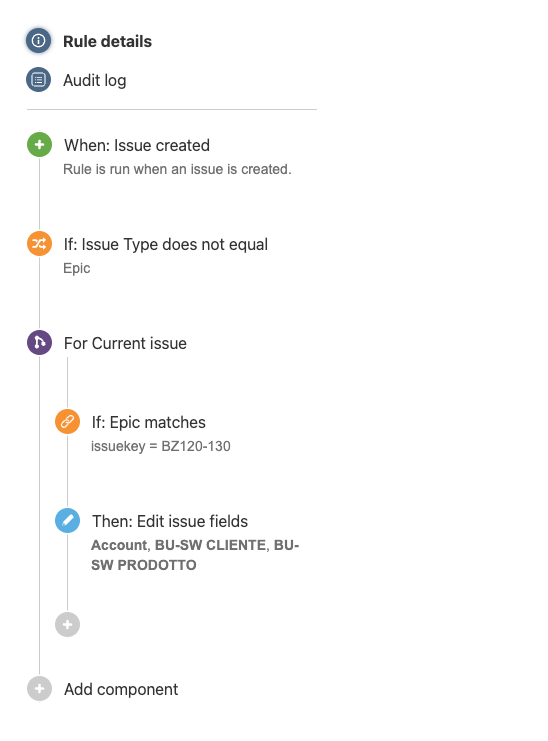The height and width of the screenshot is (741, 548).
Task: Click the Rule details info icon
Action: click(38, 41)
